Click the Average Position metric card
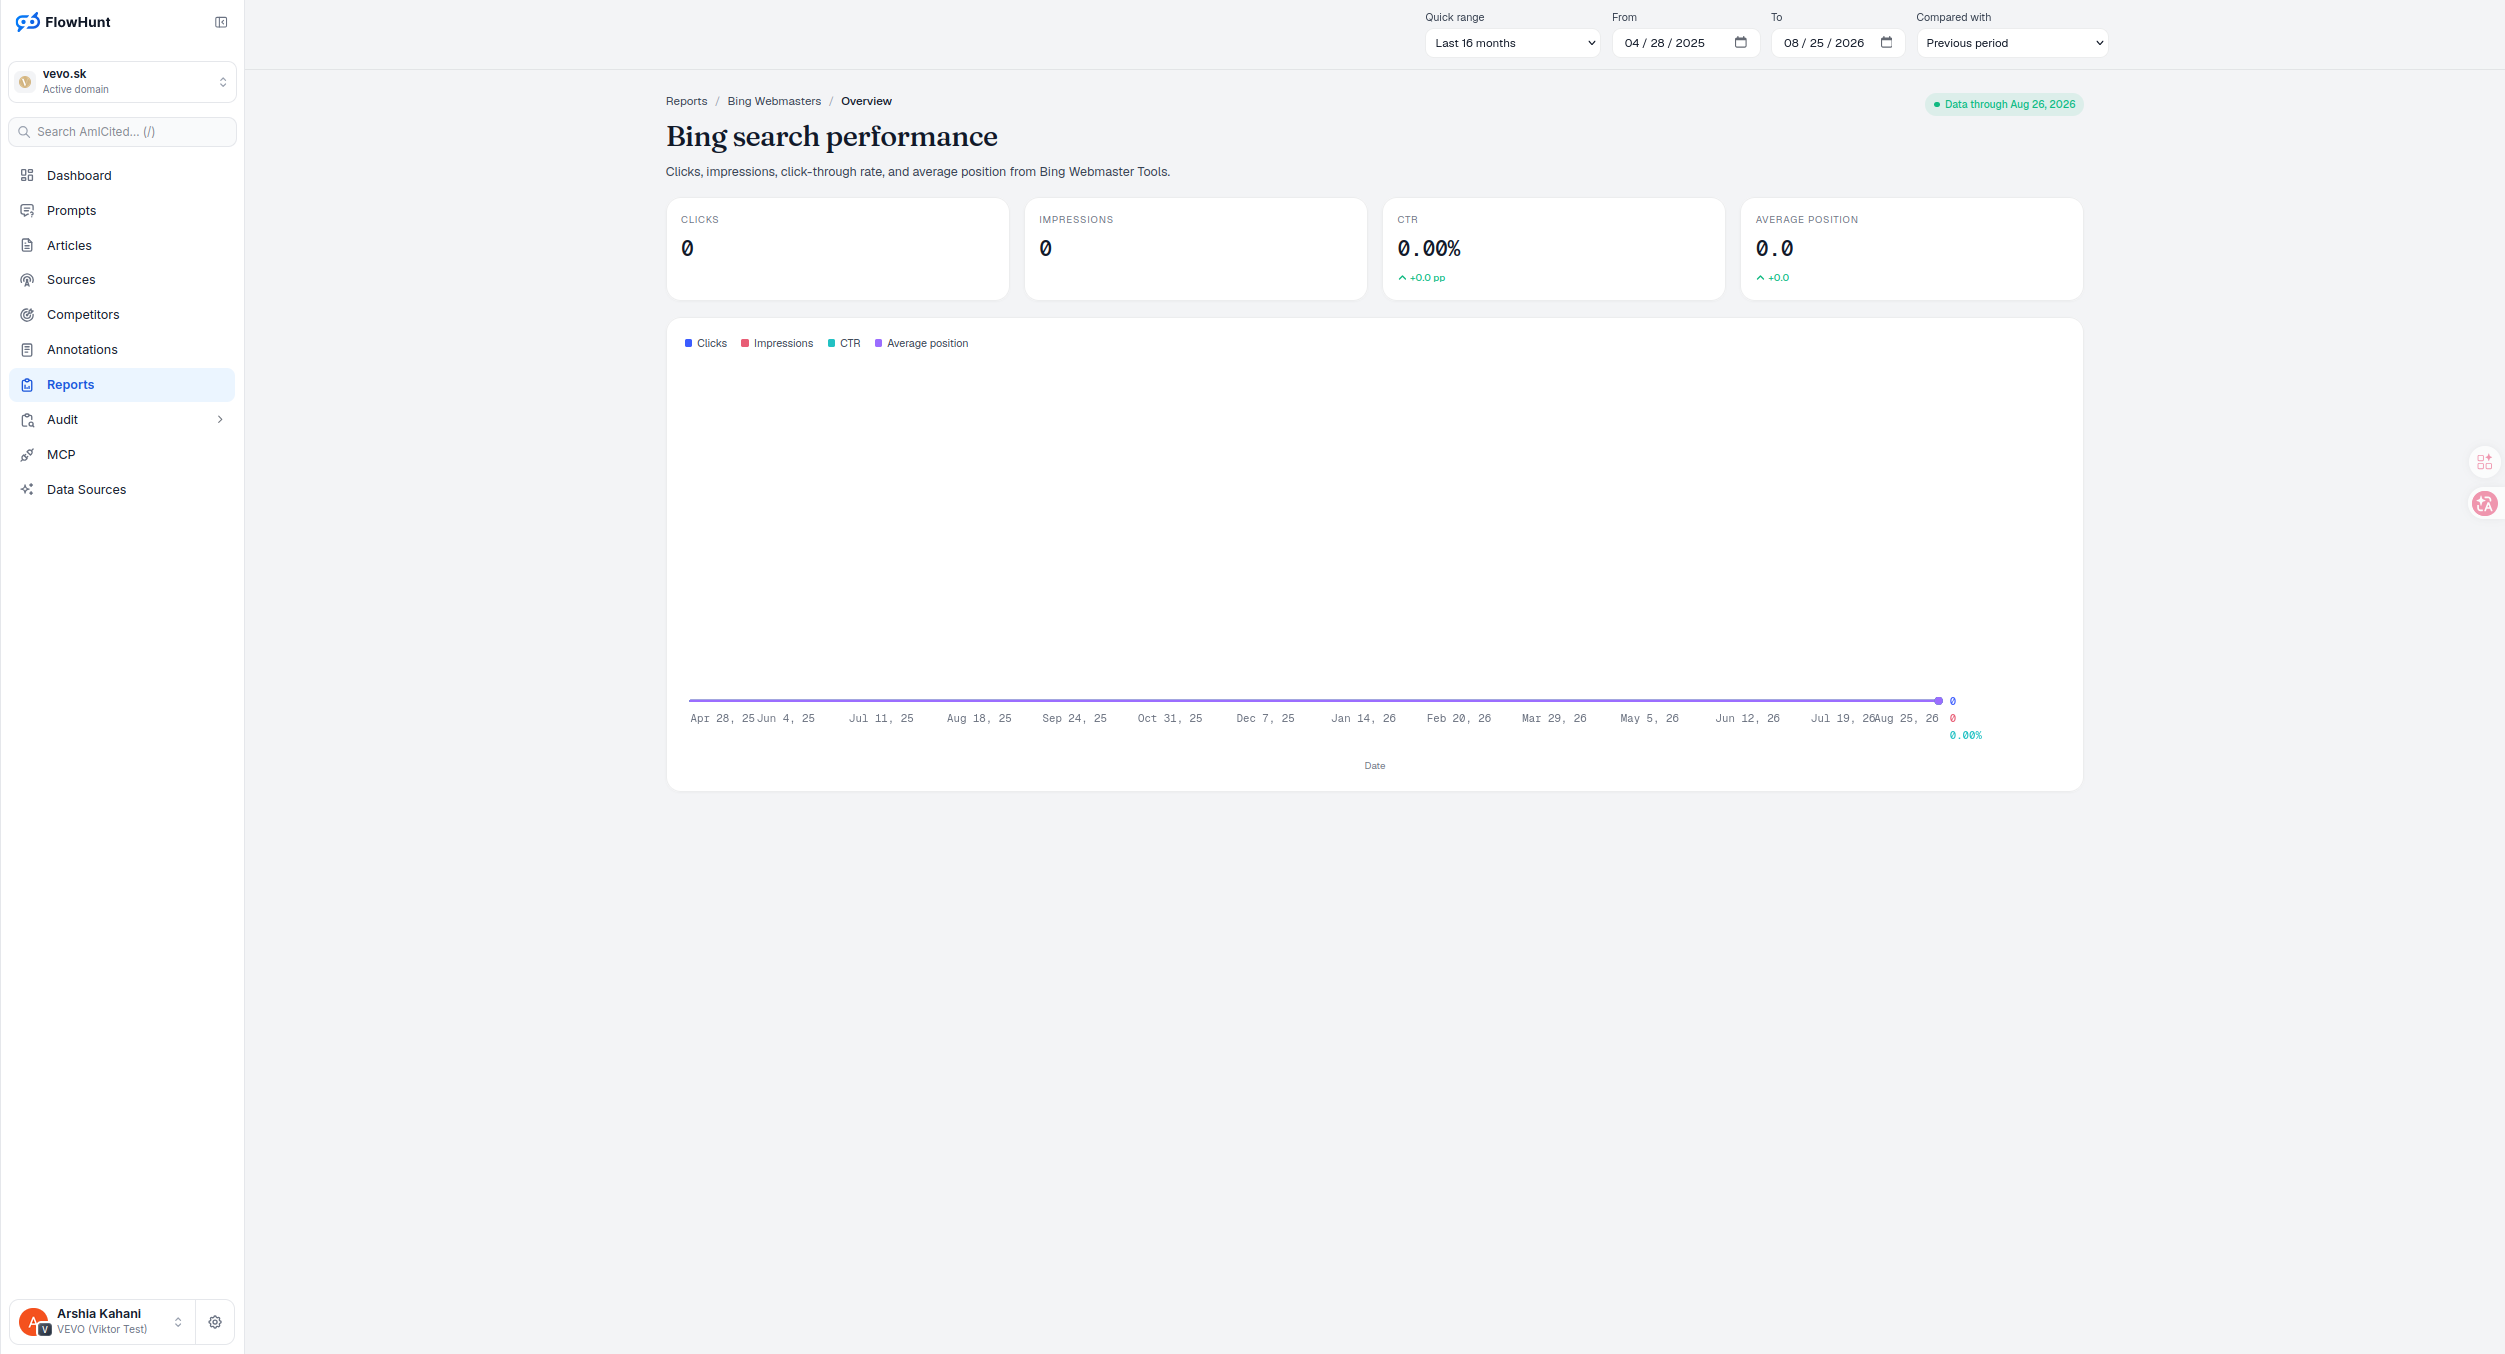 tap(1911, 249)
